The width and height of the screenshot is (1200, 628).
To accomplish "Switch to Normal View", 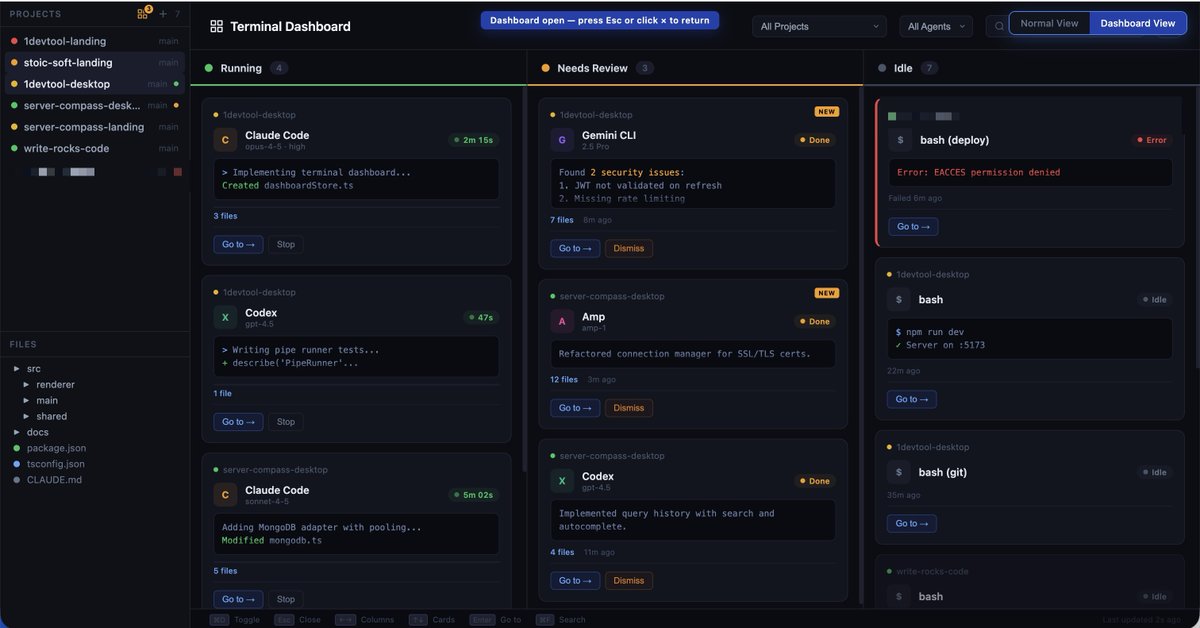I will click(x=1049, y=23).
